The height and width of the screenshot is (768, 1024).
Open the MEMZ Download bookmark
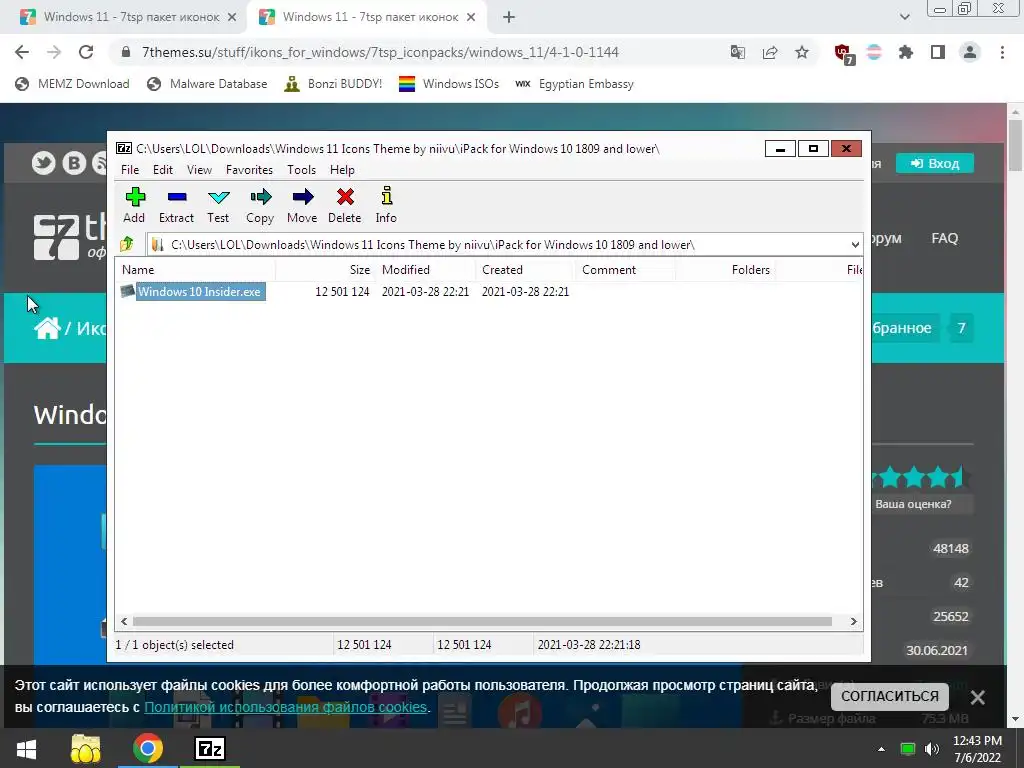tap(72, 84)
